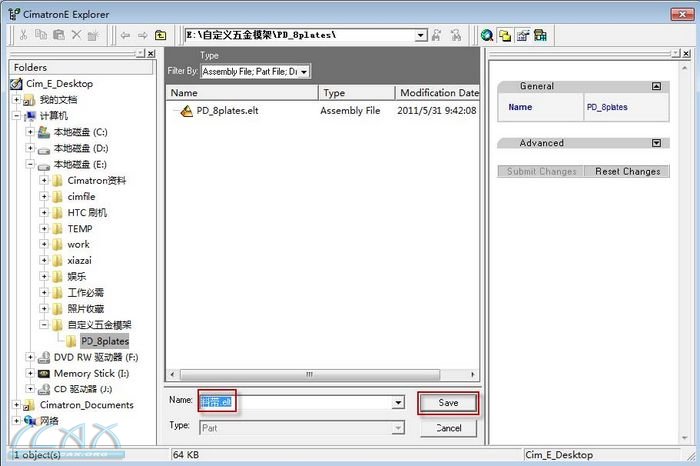Open the path address dropdown

point(421,35)
